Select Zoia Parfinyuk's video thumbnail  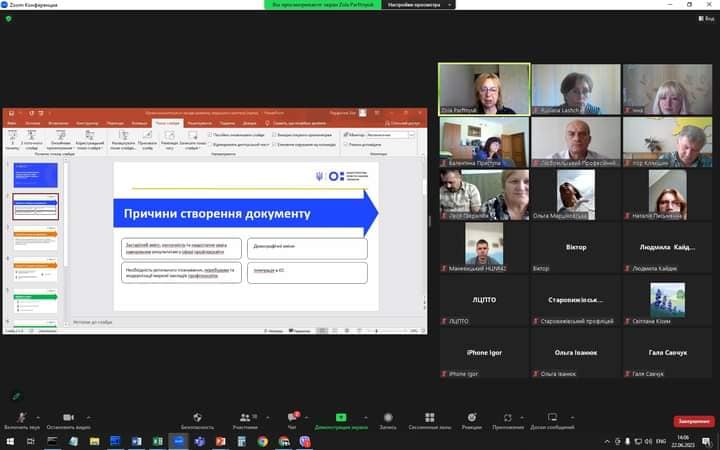click(484, 89)
